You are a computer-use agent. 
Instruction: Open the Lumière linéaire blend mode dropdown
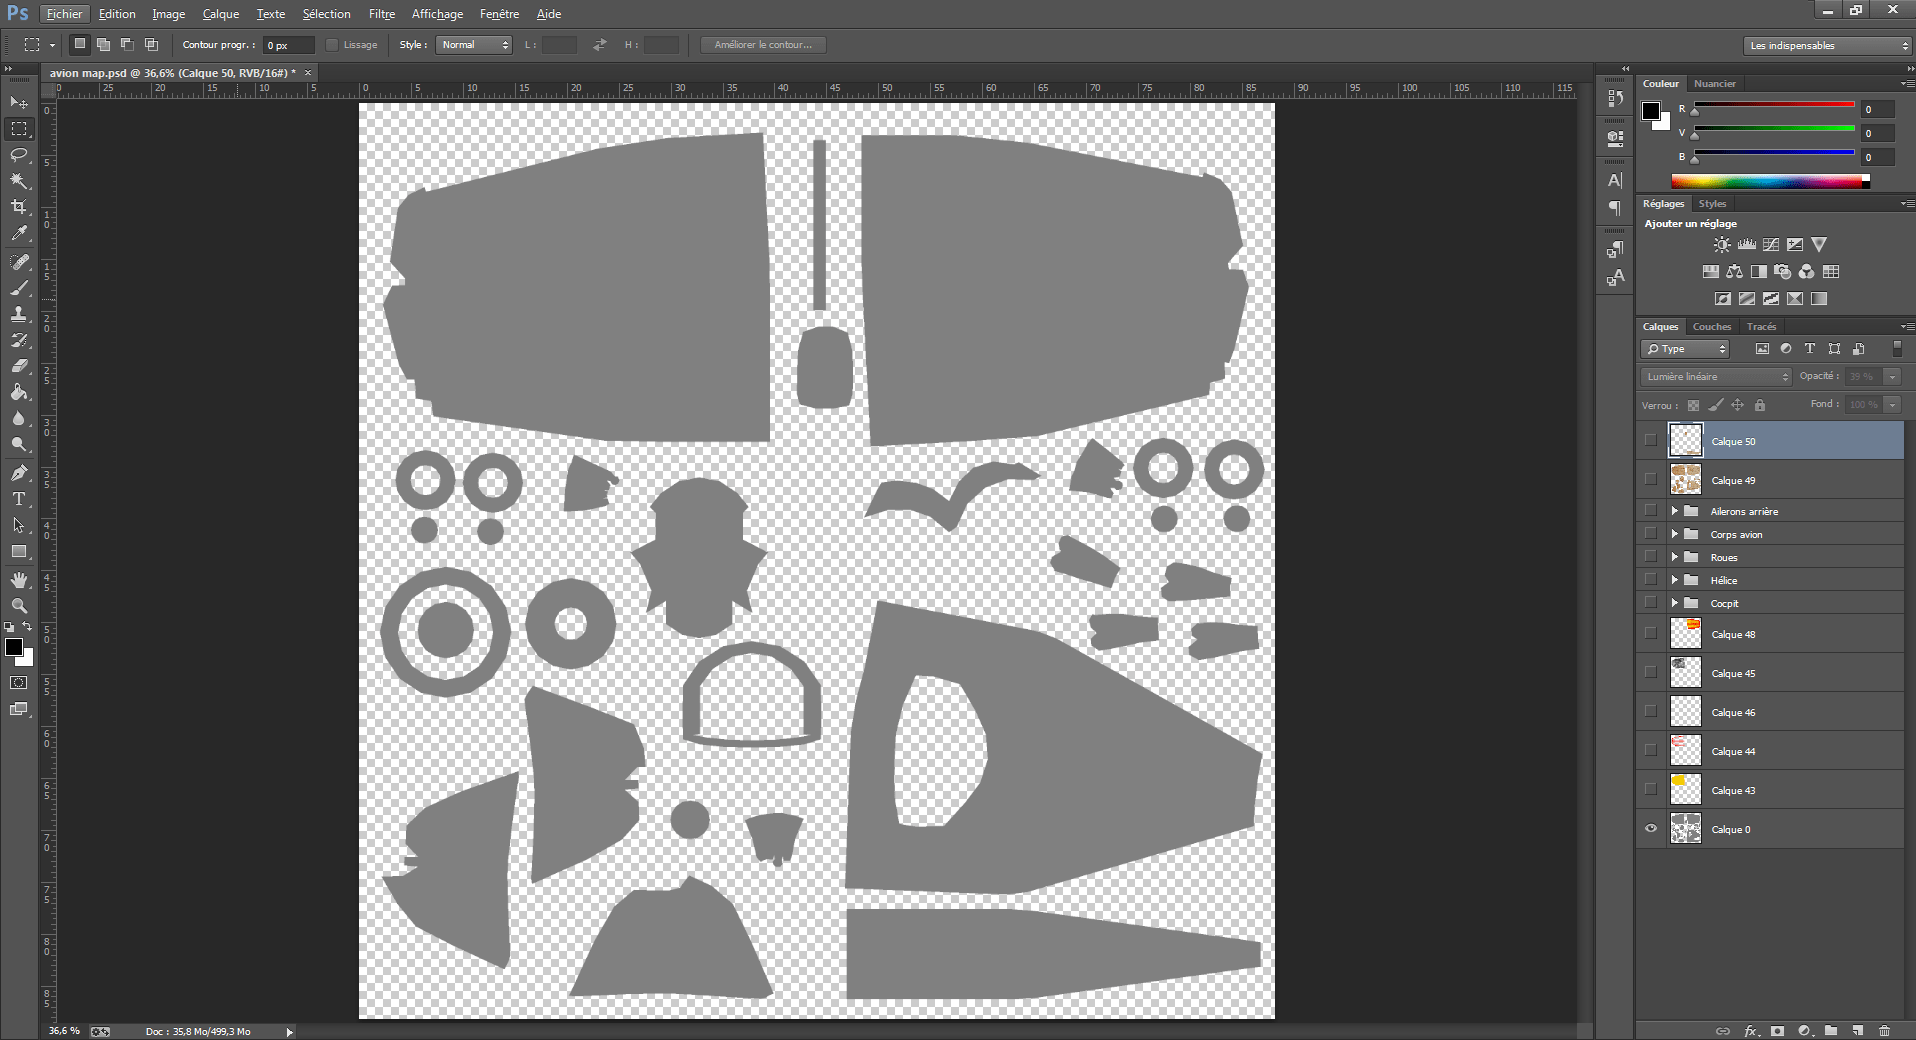1716,377
